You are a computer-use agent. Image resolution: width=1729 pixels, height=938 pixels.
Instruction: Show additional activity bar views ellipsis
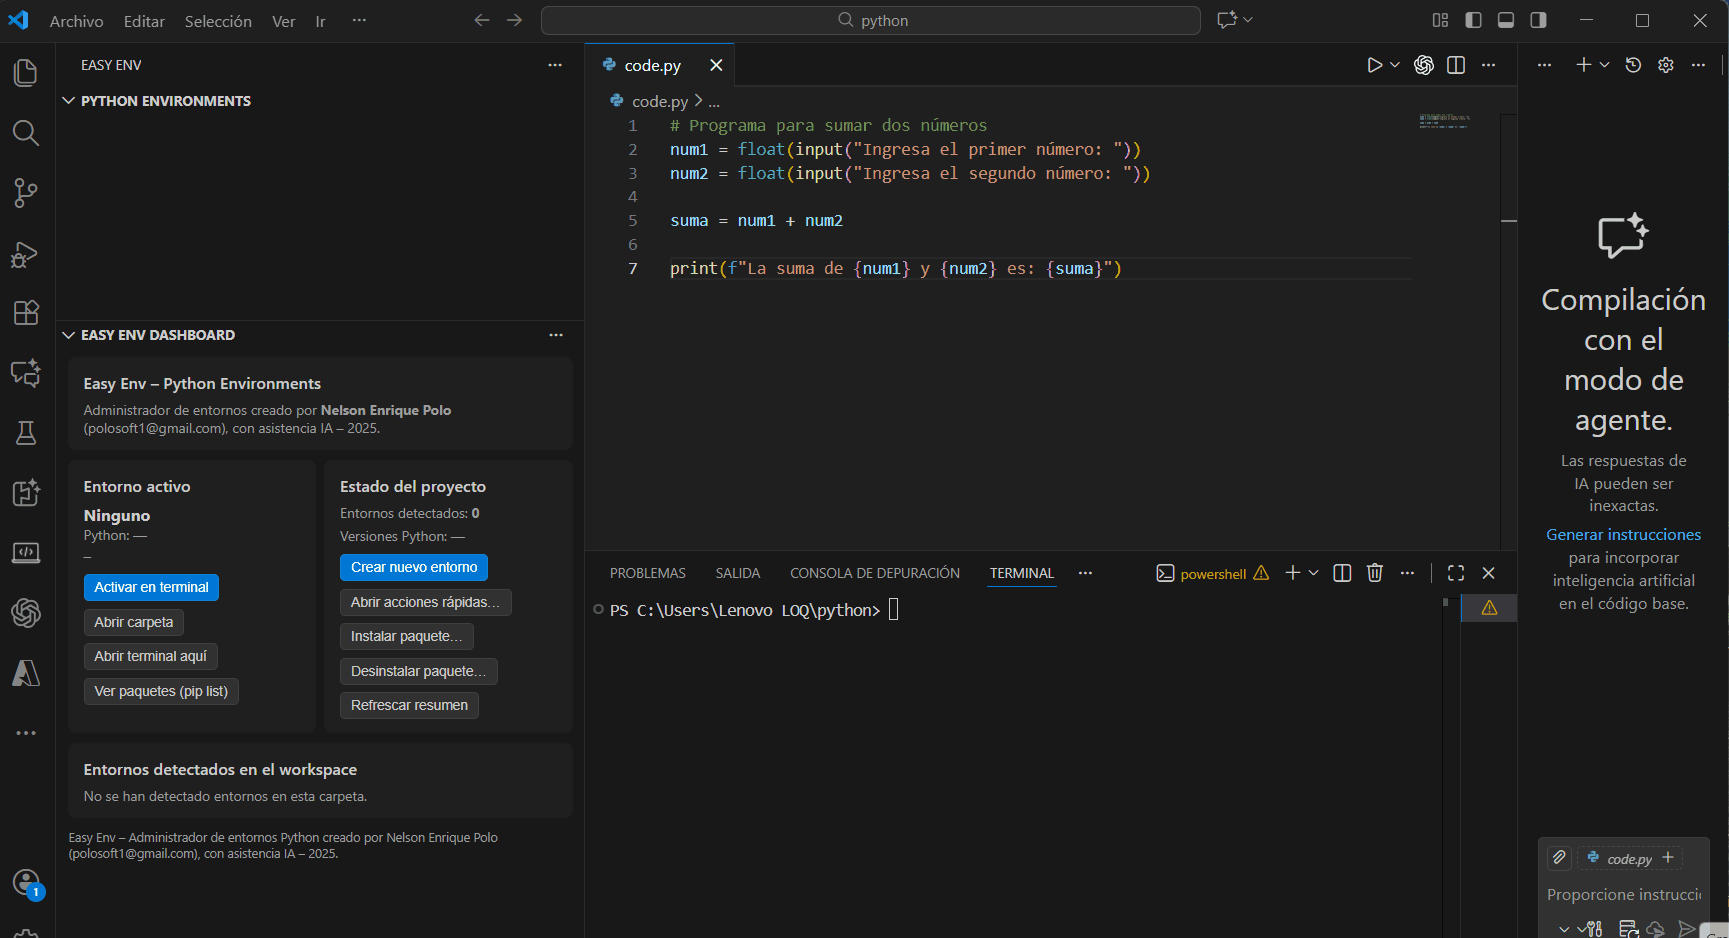pyautogui.click(x=26, y=733)
